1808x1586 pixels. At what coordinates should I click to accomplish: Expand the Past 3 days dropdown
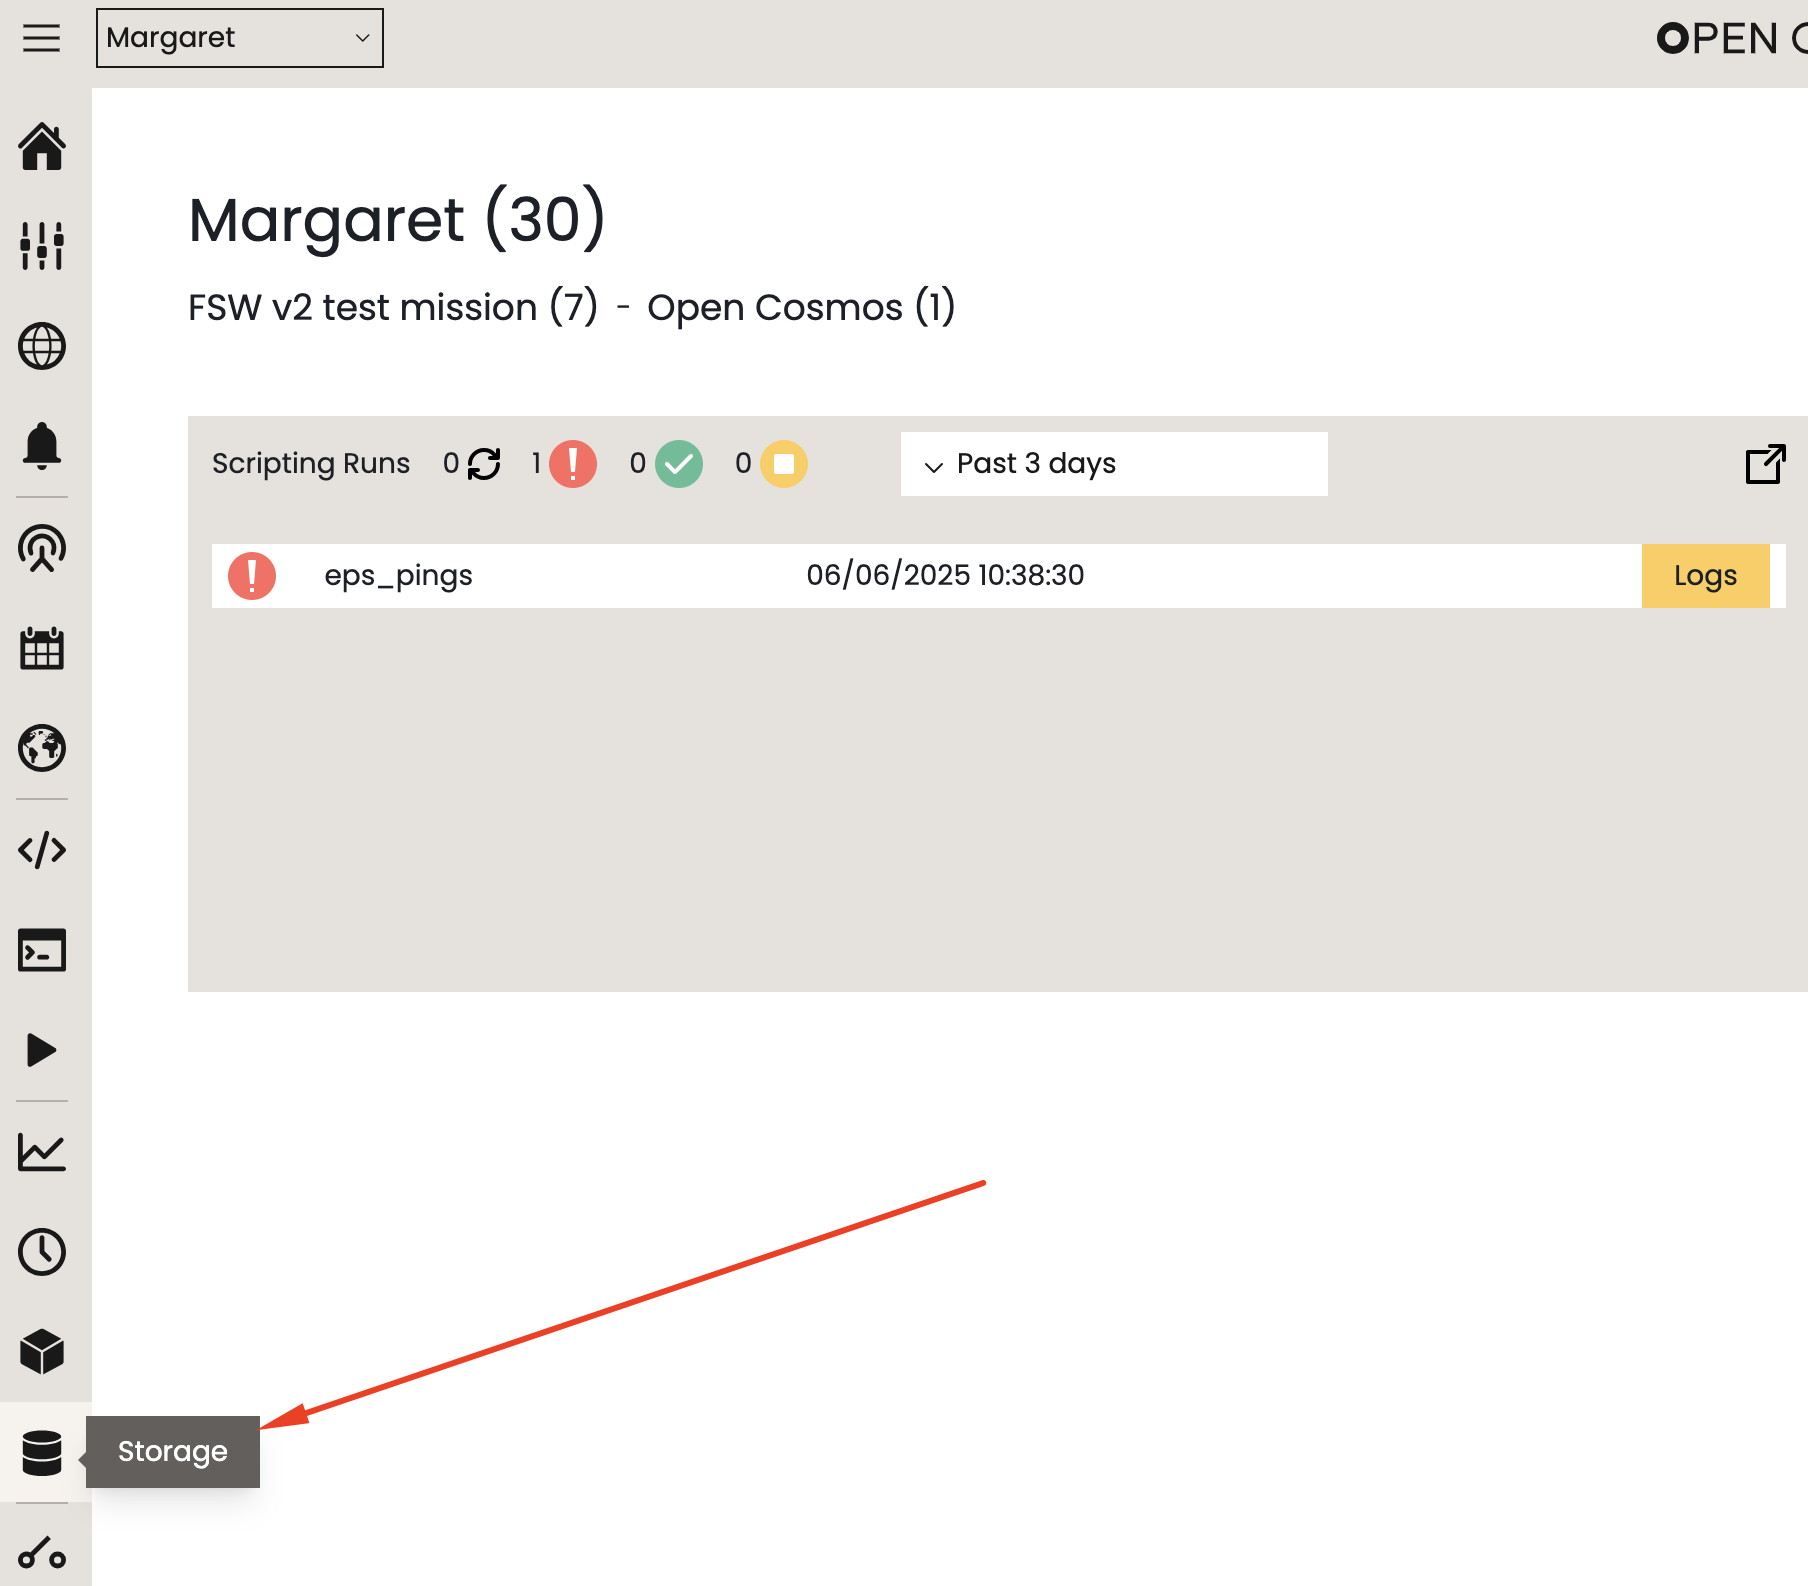pyautogui.click(x=1113, y=464)
